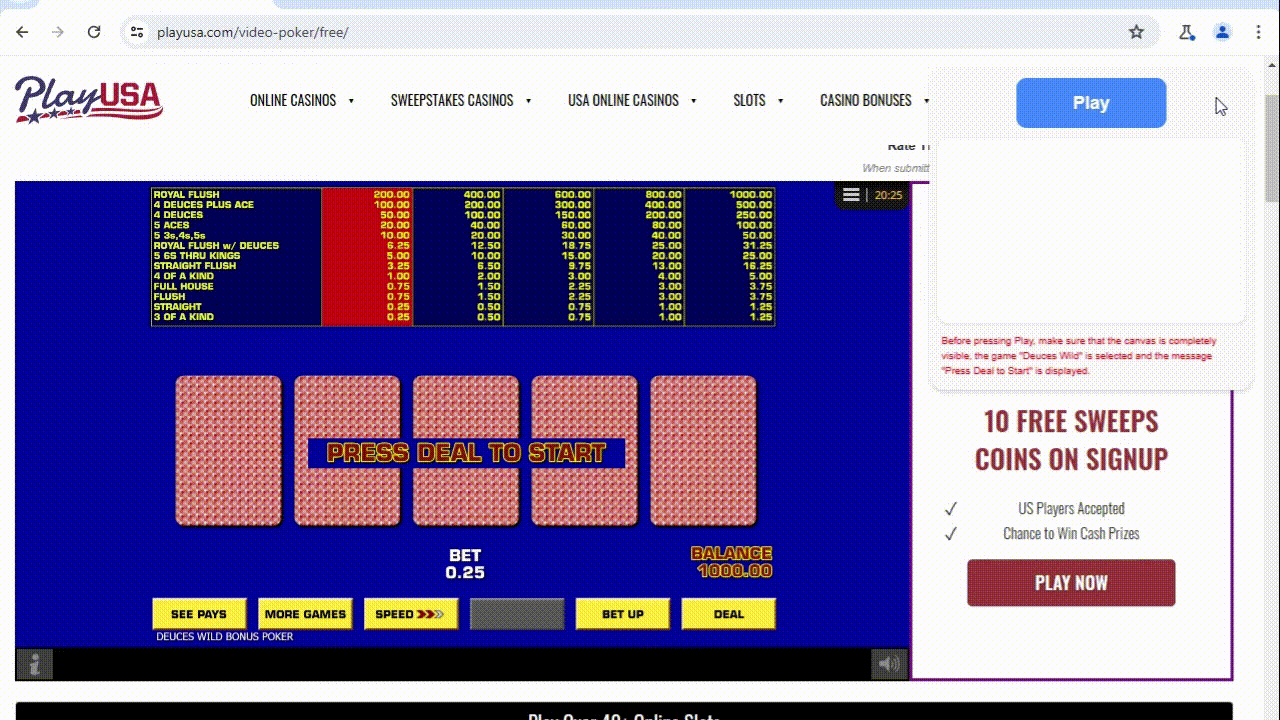This screenshot has width=1280, height=720.
Task: Click the fourth face-down card
Action: [x=585, y=451]
